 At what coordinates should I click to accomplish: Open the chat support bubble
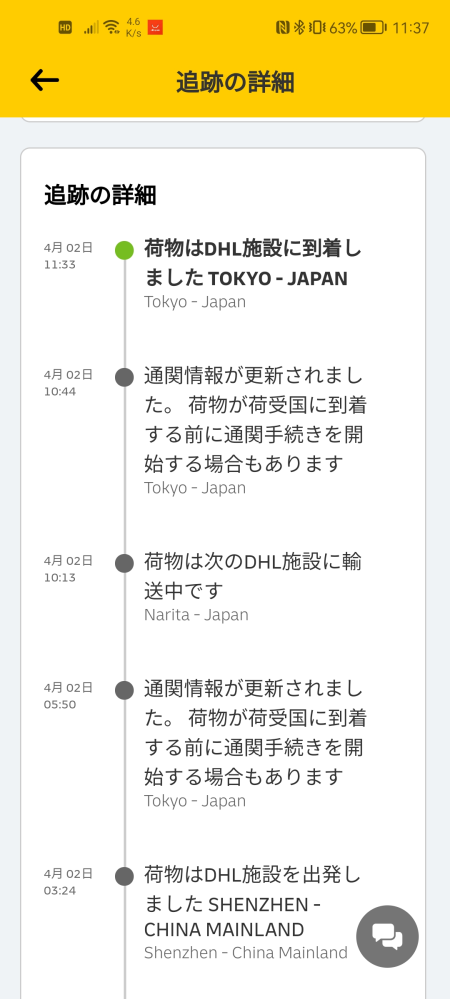(x=388, y=937)
